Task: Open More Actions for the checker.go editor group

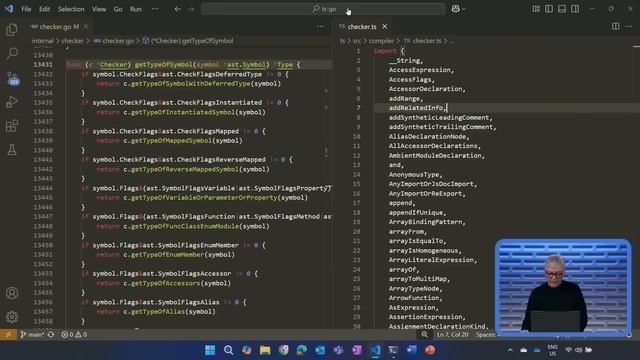Action: click(320, 27)
